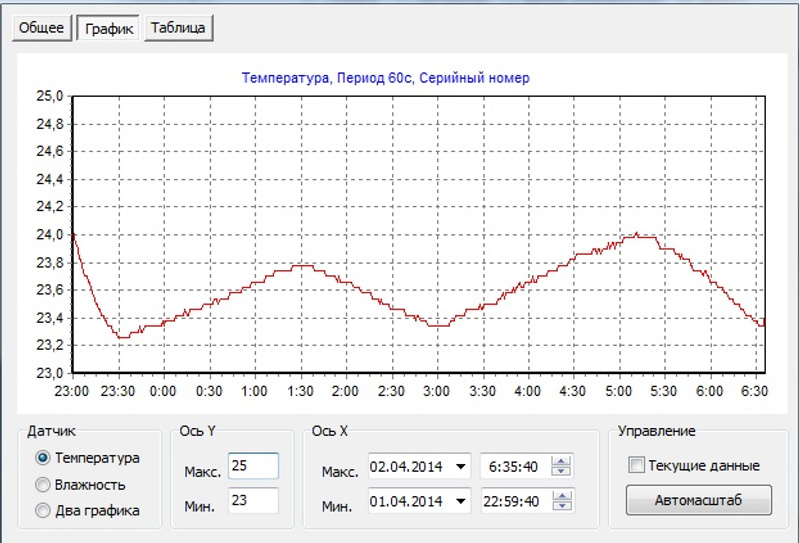The height and width of the screenshot is (543, 800).
Task: Increase min time 22:59:40 with up arrow
Action: pos(562,495)
